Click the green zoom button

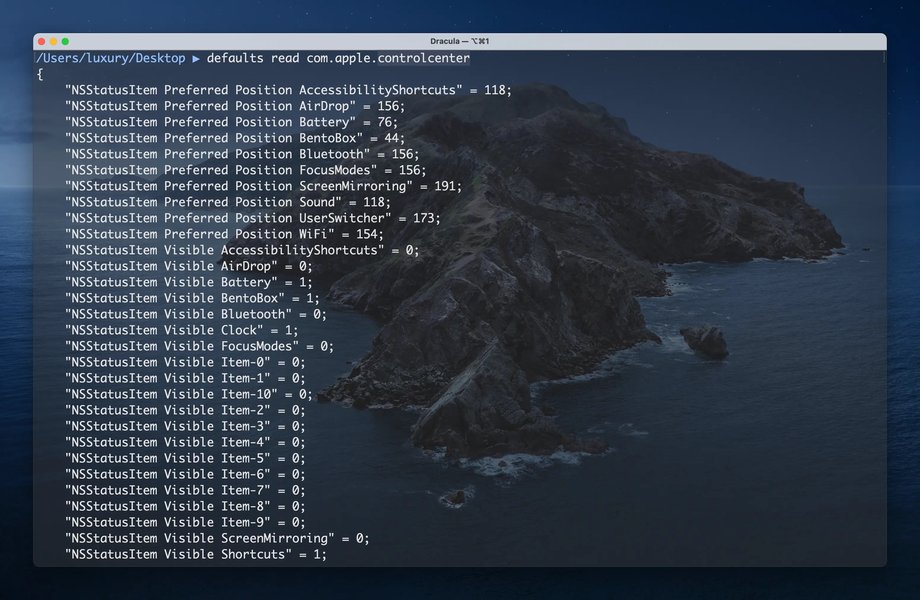click(x=63, y=41)
